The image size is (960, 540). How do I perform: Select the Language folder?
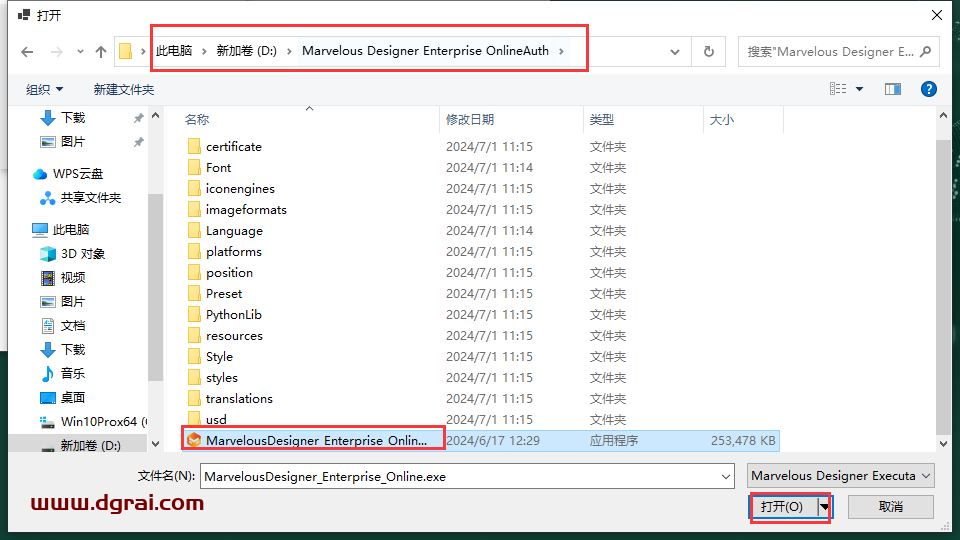(234, 230)
